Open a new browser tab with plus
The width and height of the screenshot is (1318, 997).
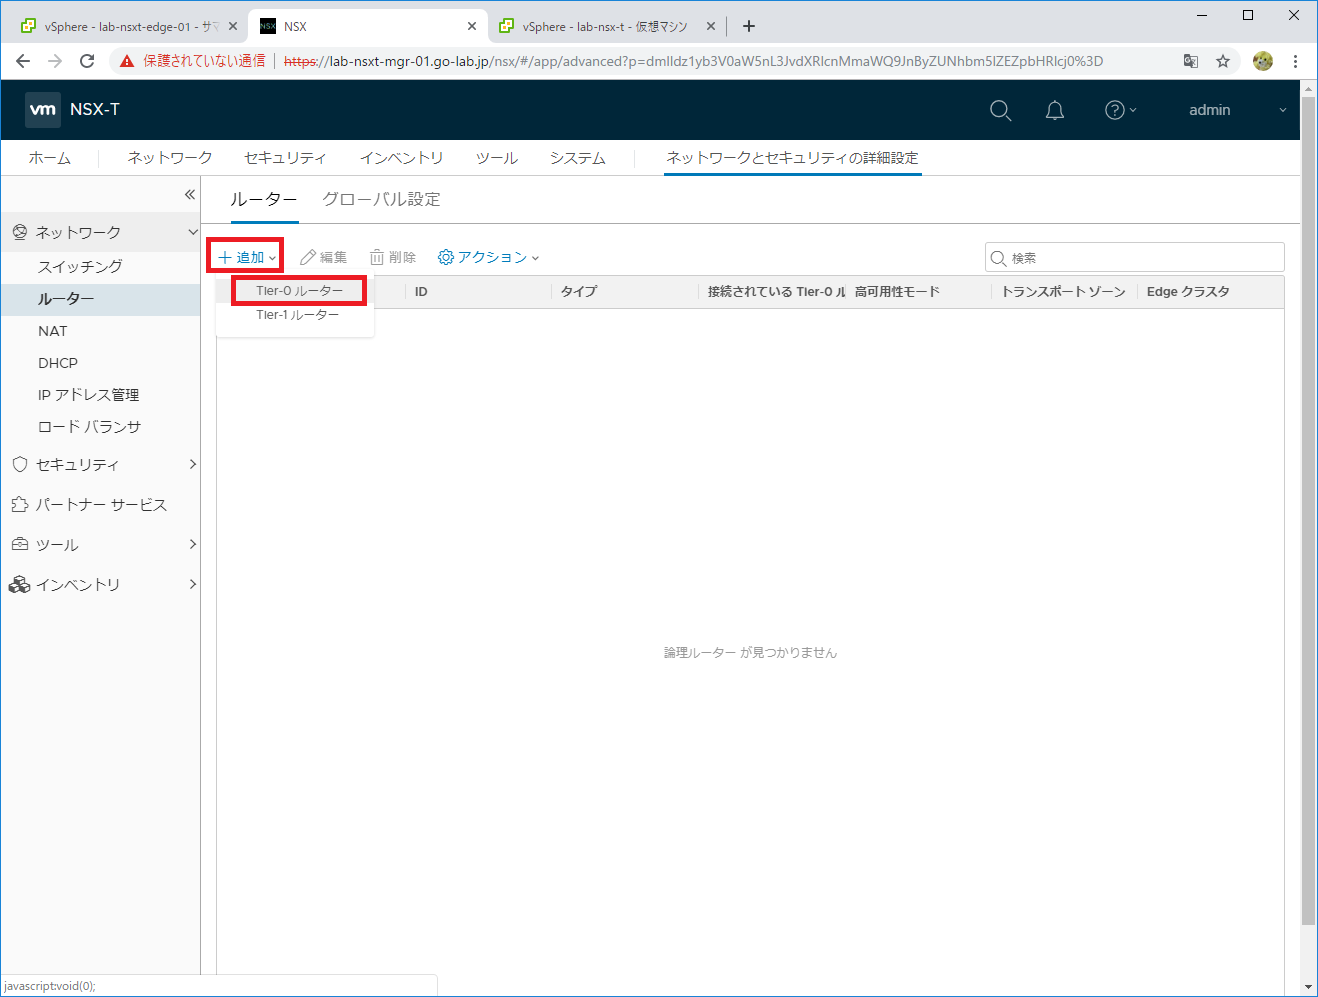click(749, 26)
